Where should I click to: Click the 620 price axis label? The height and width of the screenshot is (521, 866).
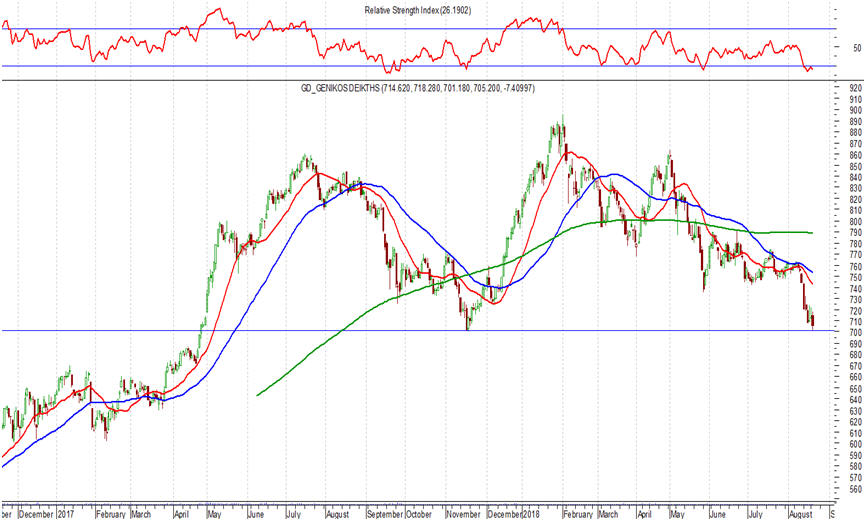[856, 422]
